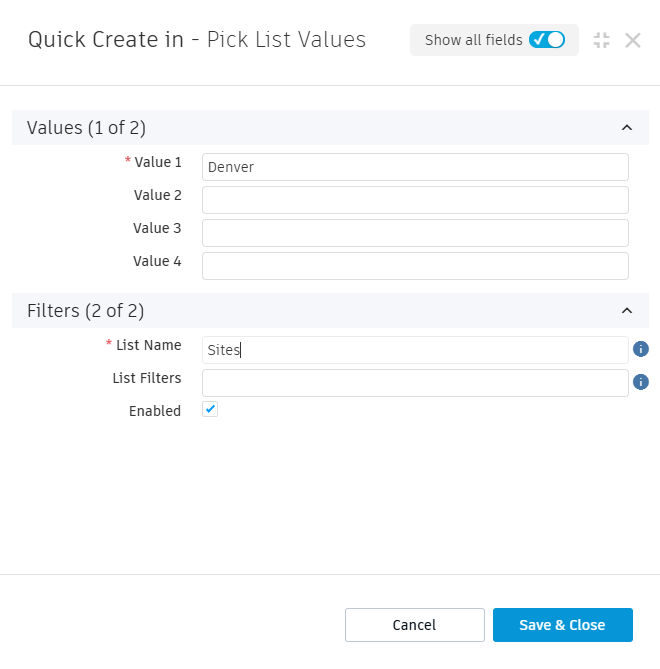This screenshot has height=669, width=660.
Task: Click the List Filters info icon
Action: coord(642,381)
